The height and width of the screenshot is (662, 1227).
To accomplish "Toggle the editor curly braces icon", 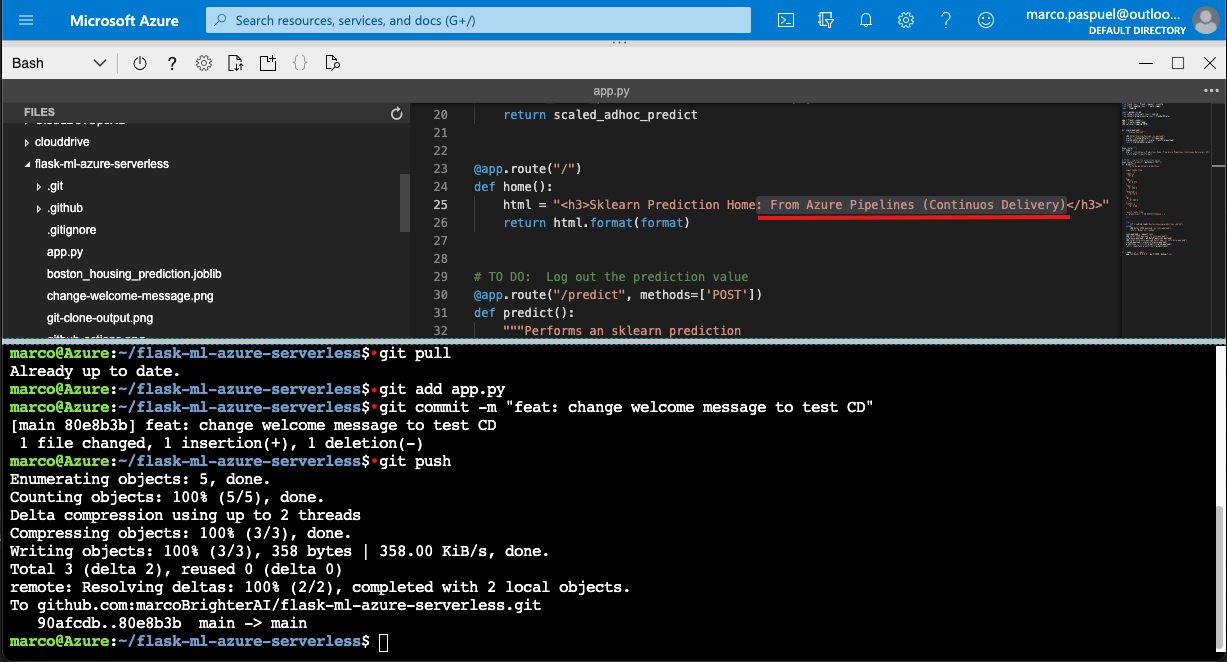I will coord(300,63).
